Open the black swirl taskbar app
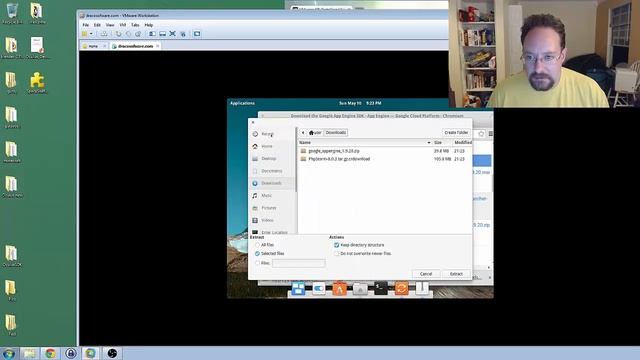640x360 pixels. [x=112, y=353]
